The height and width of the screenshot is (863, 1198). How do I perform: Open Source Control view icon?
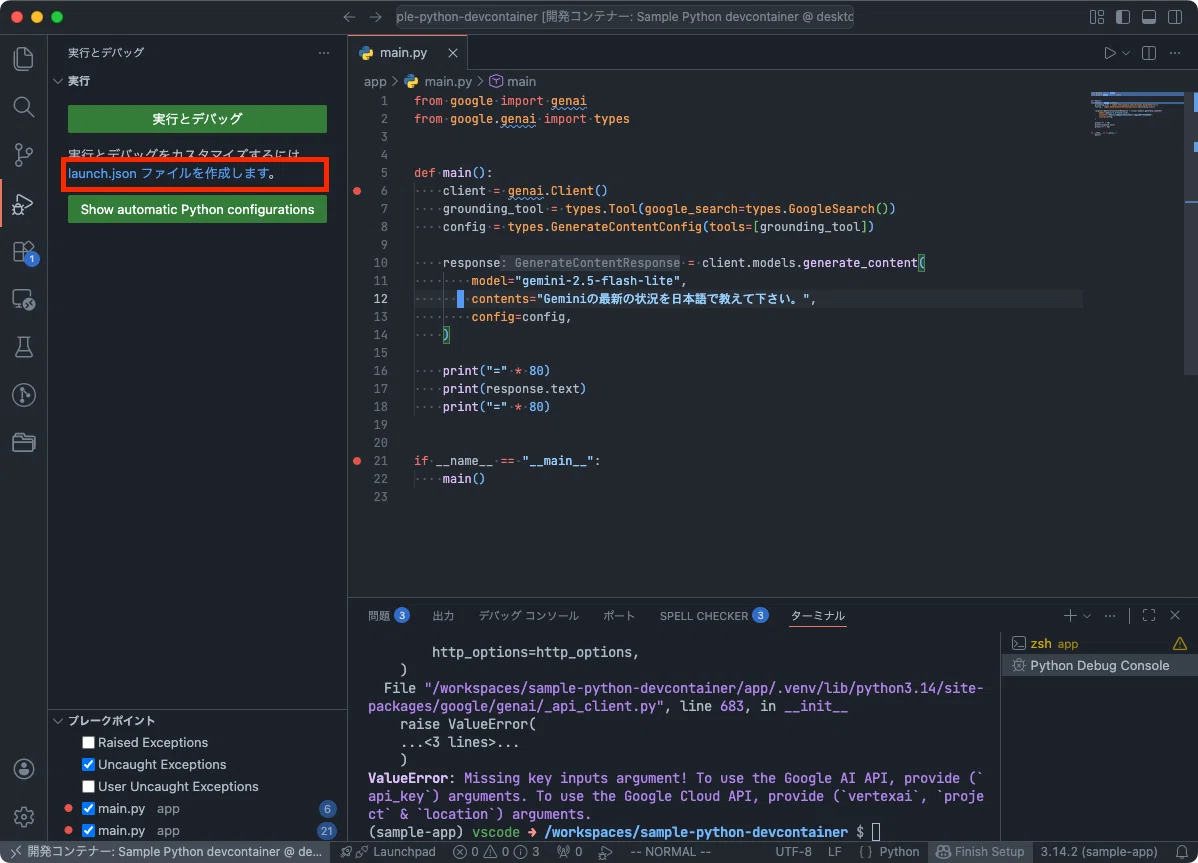[x=24, y=155]
